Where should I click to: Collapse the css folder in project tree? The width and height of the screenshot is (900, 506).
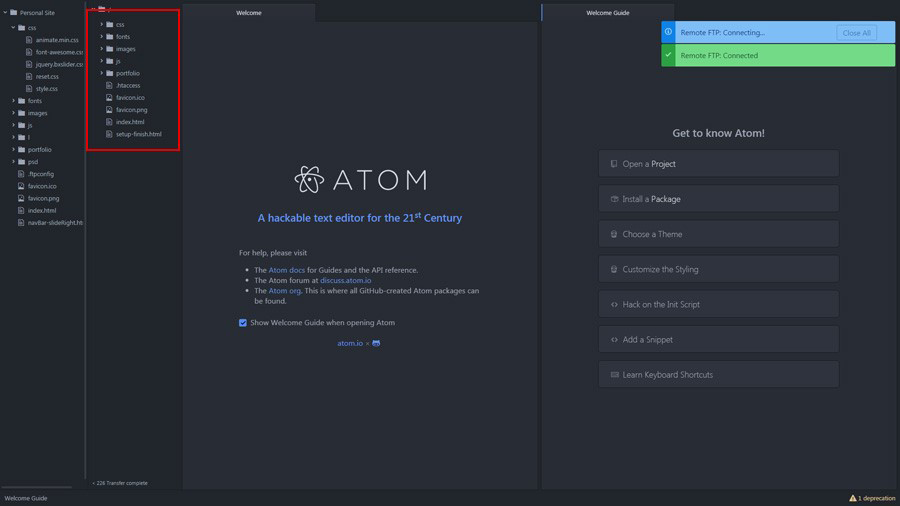pos(13,28)
